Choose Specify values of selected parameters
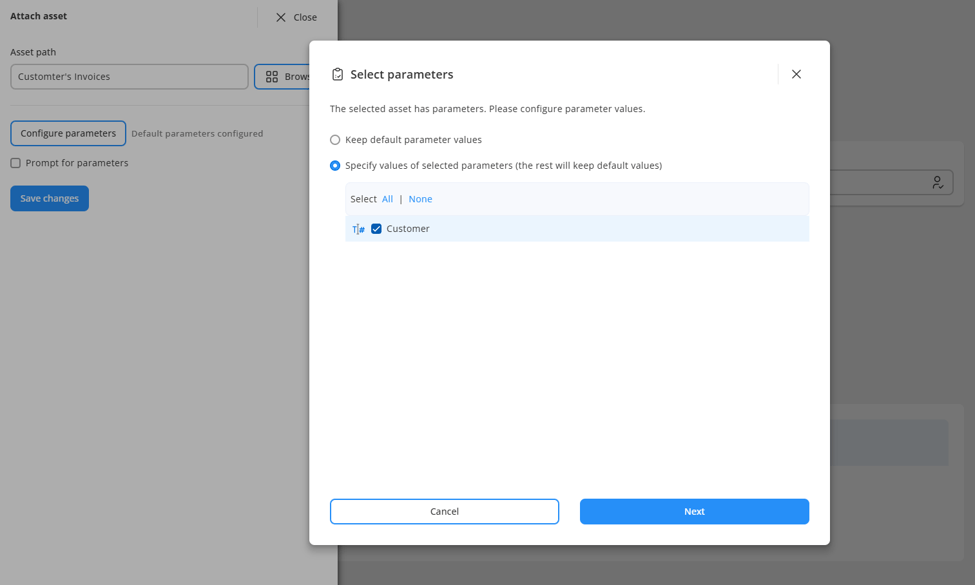This screenshot has height=585, width=975. click(x=335, y=165)
